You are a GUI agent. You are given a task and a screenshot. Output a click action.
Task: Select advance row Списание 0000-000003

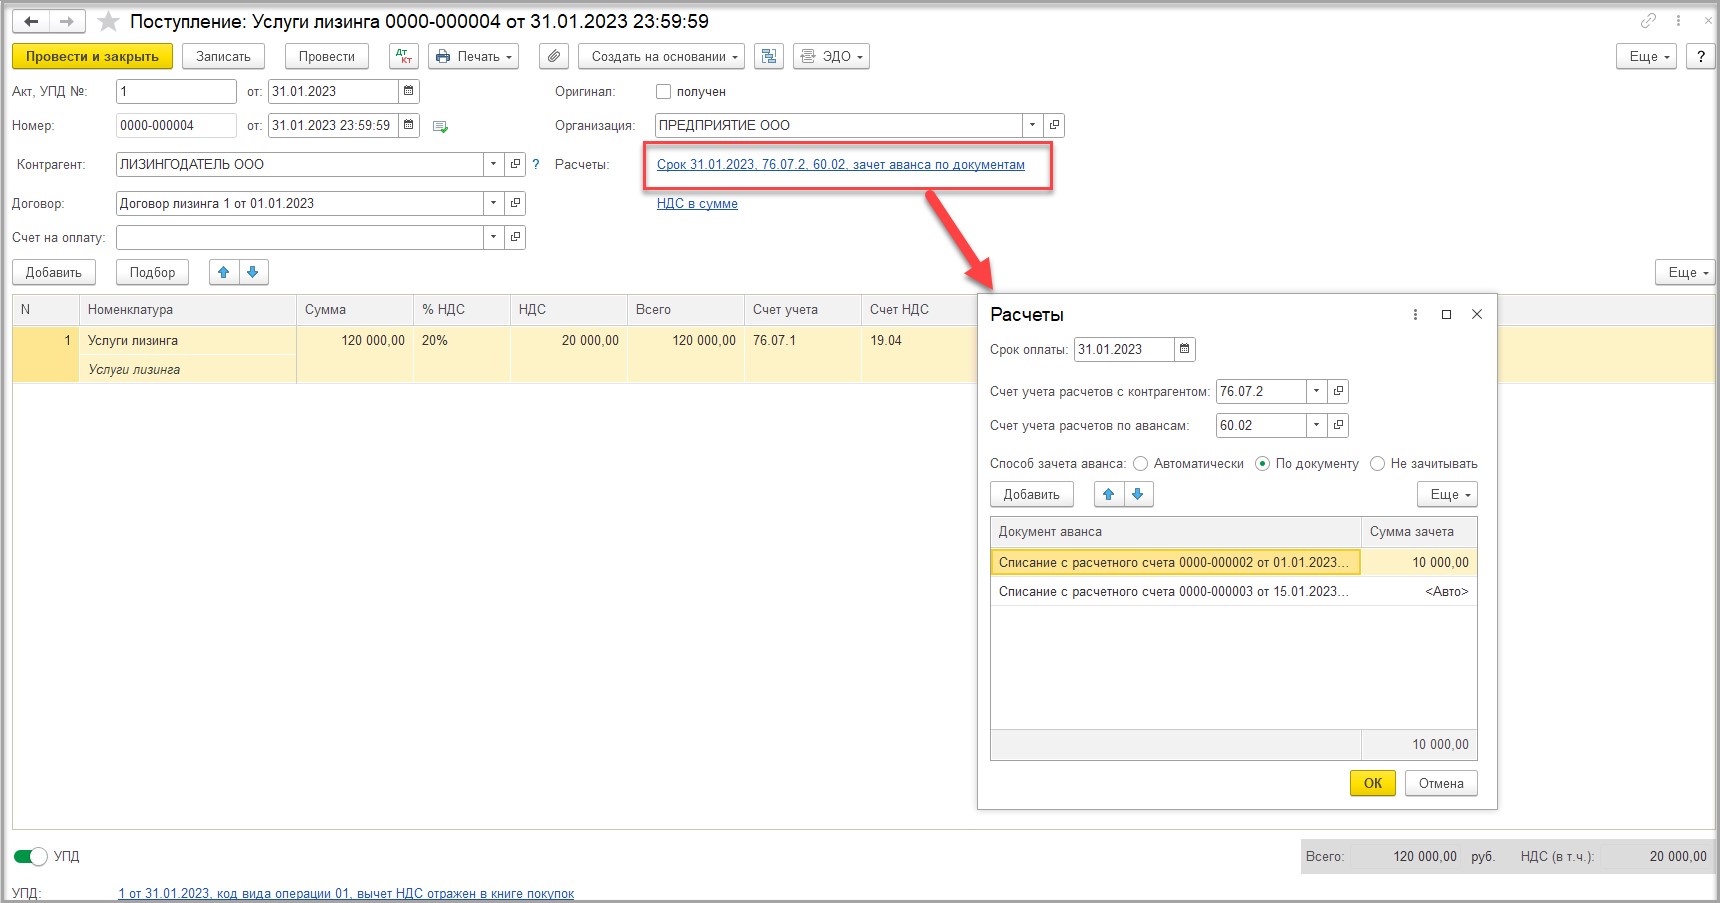(x=1234, y=591)
